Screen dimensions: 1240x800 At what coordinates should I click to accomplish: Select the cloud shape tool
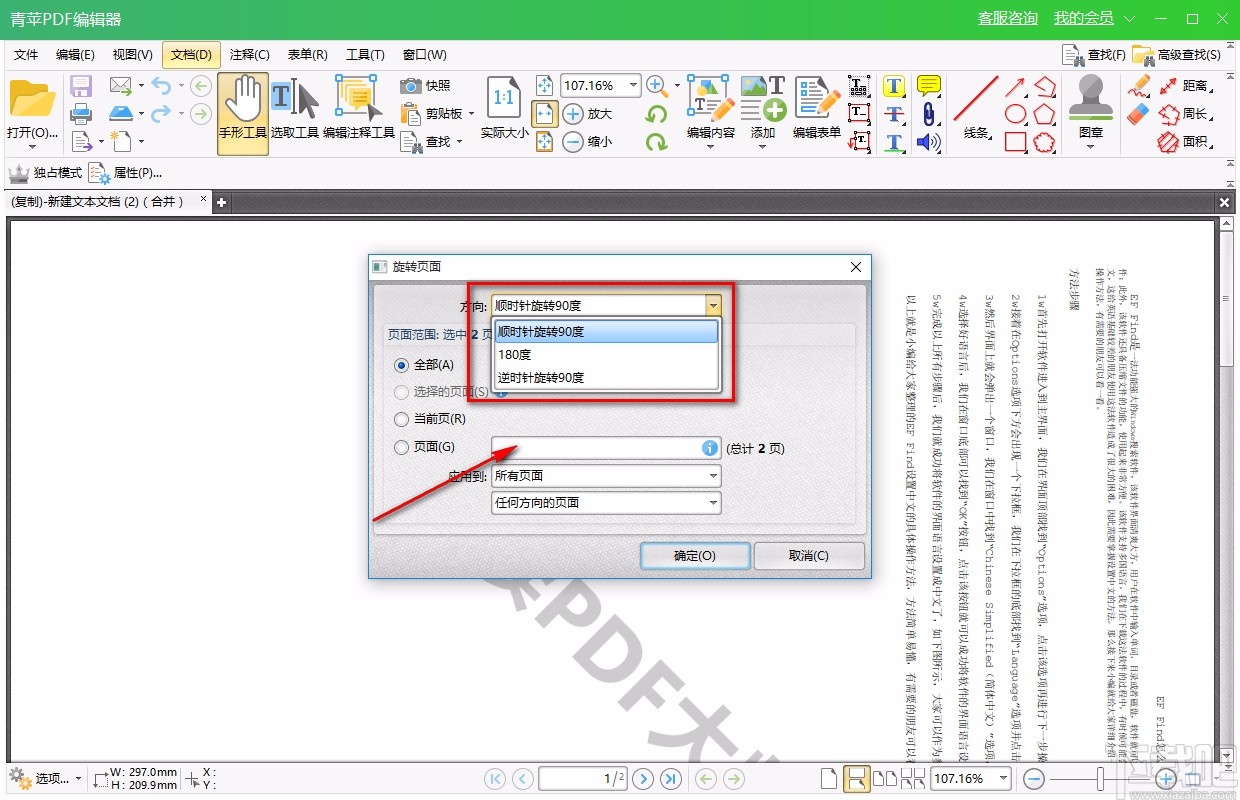(1045, 142)
